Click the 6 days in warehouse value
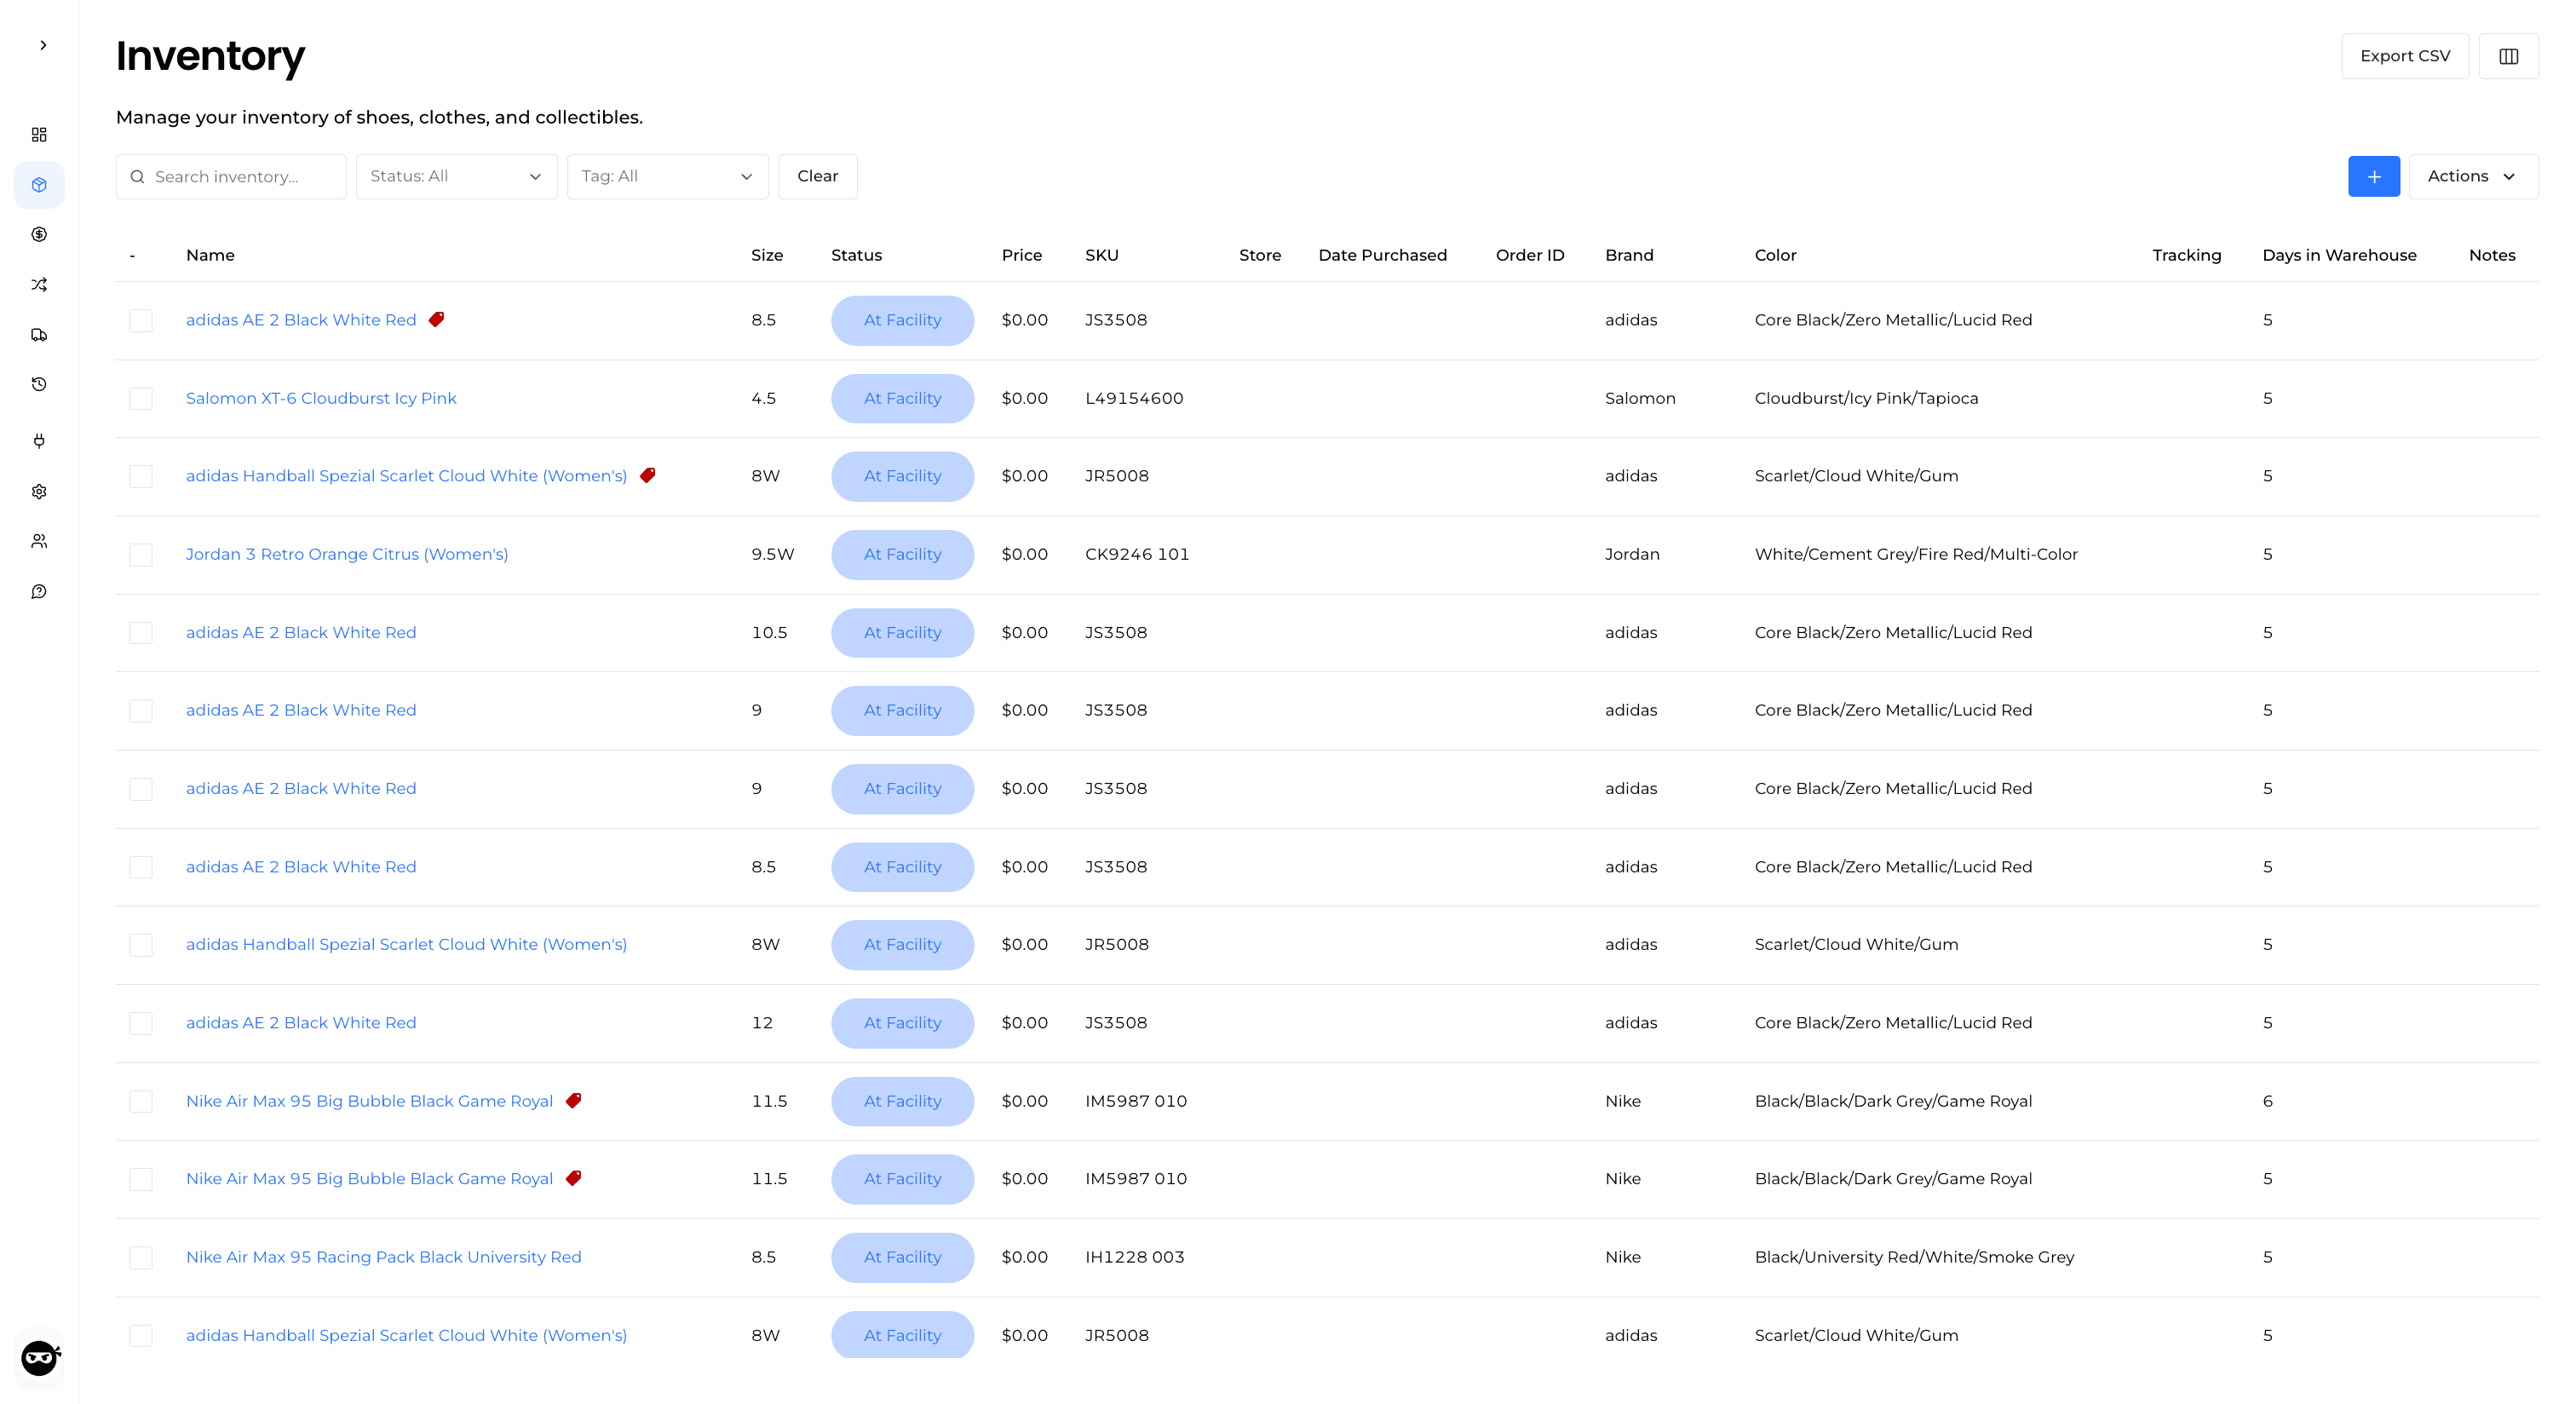The height and width of the screenshot is (1404, 2576). click(2267, 1101)
